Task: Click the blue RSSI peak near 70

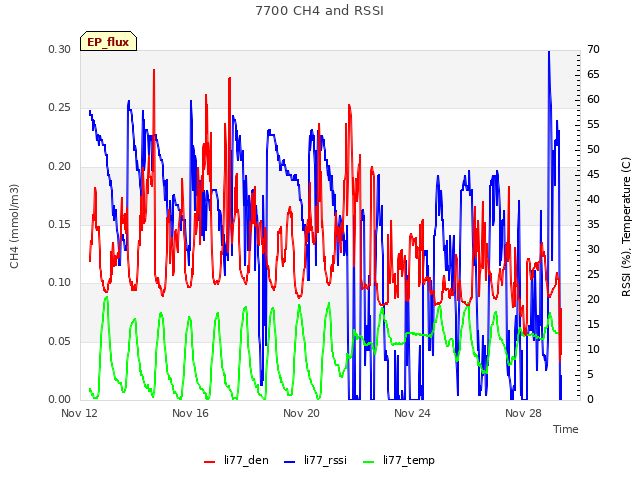Action: (x=549, y=52)
